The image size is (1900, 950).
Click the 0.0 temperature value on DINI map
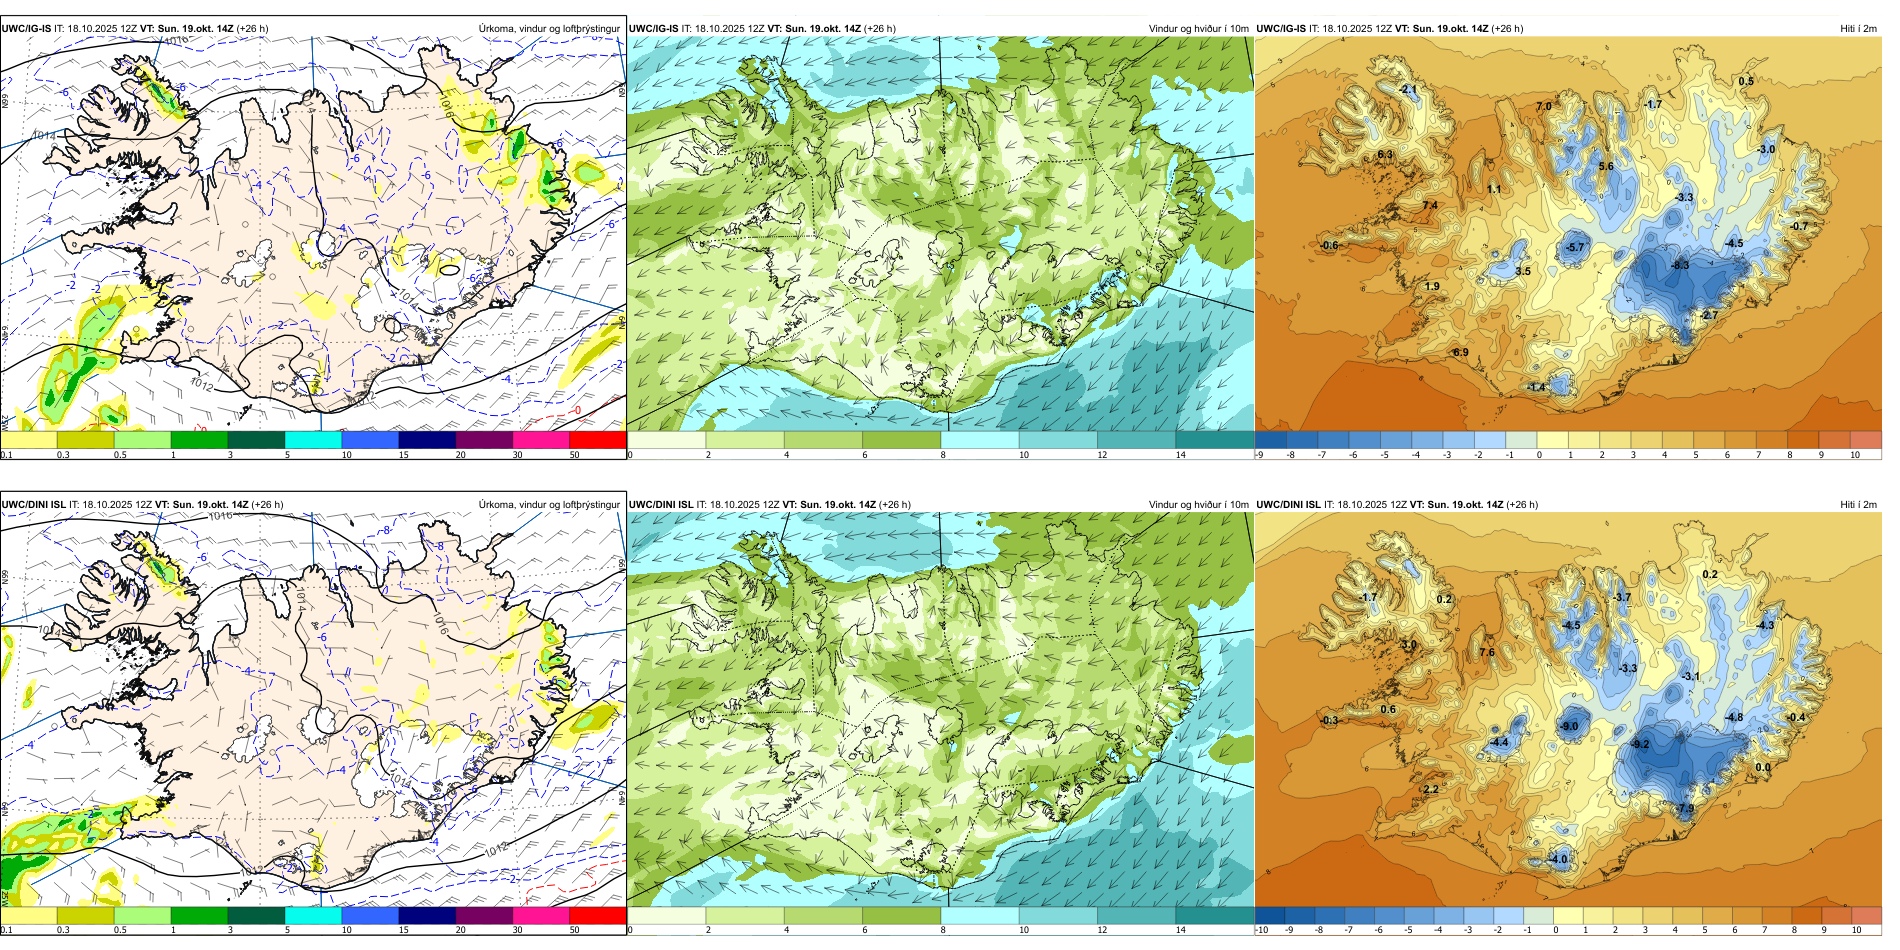[x=1763, y=768]
